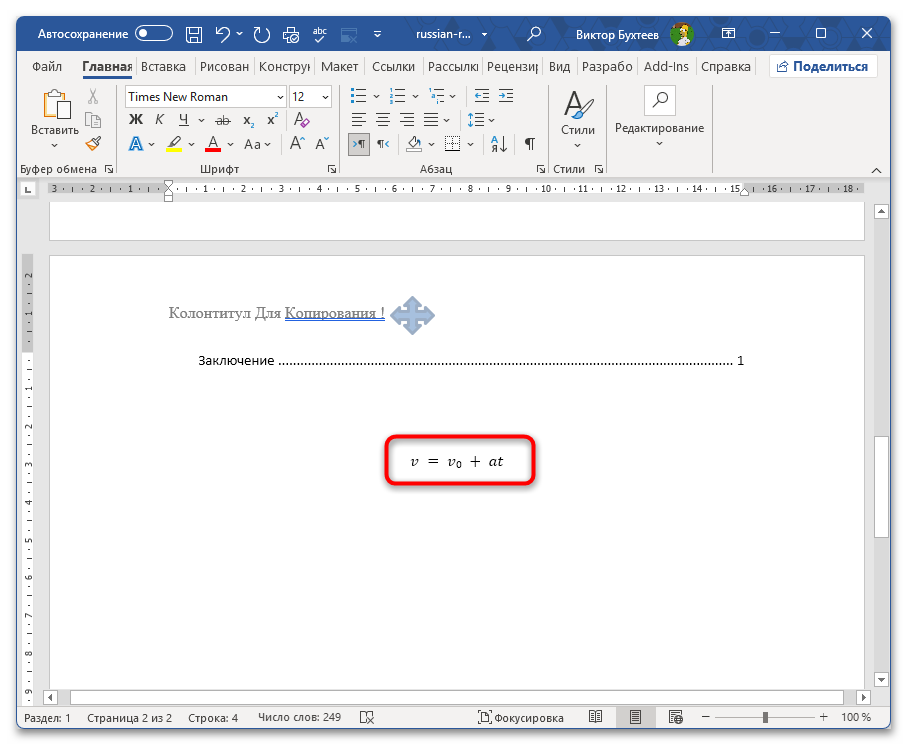907x745 pixels.
Task: Click the Redo arrow icon
Action: (261, 34)
